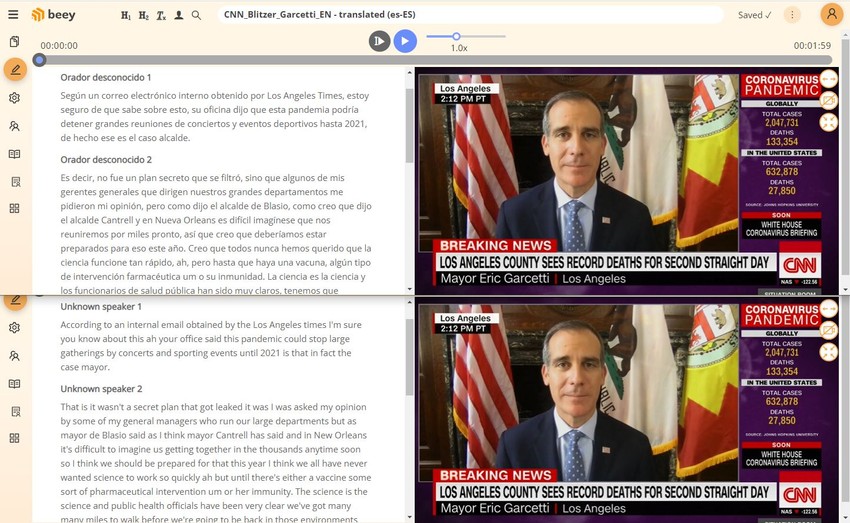Adjust the 1.0x playback speed slider
The image size is (850, 523).
(456, 36)
